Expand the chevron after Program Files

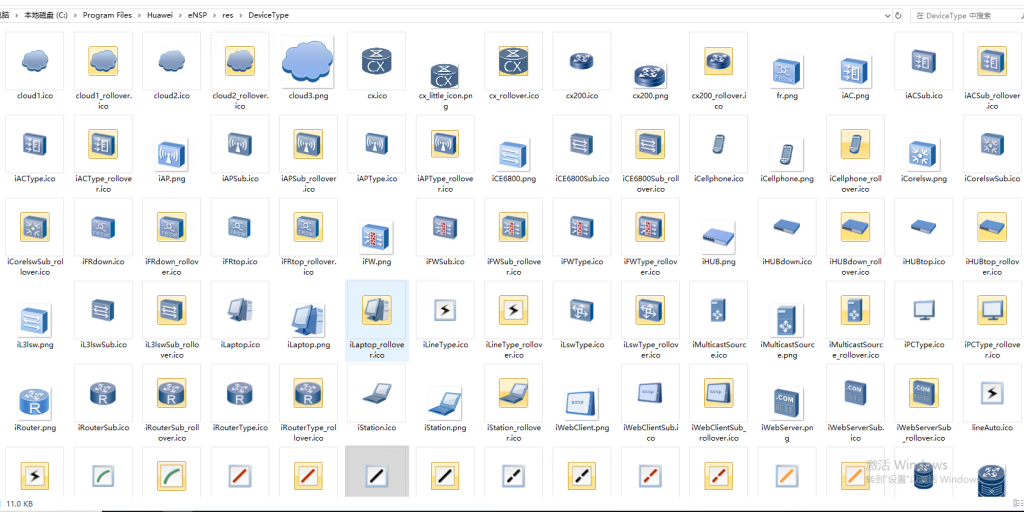point(139,16)
